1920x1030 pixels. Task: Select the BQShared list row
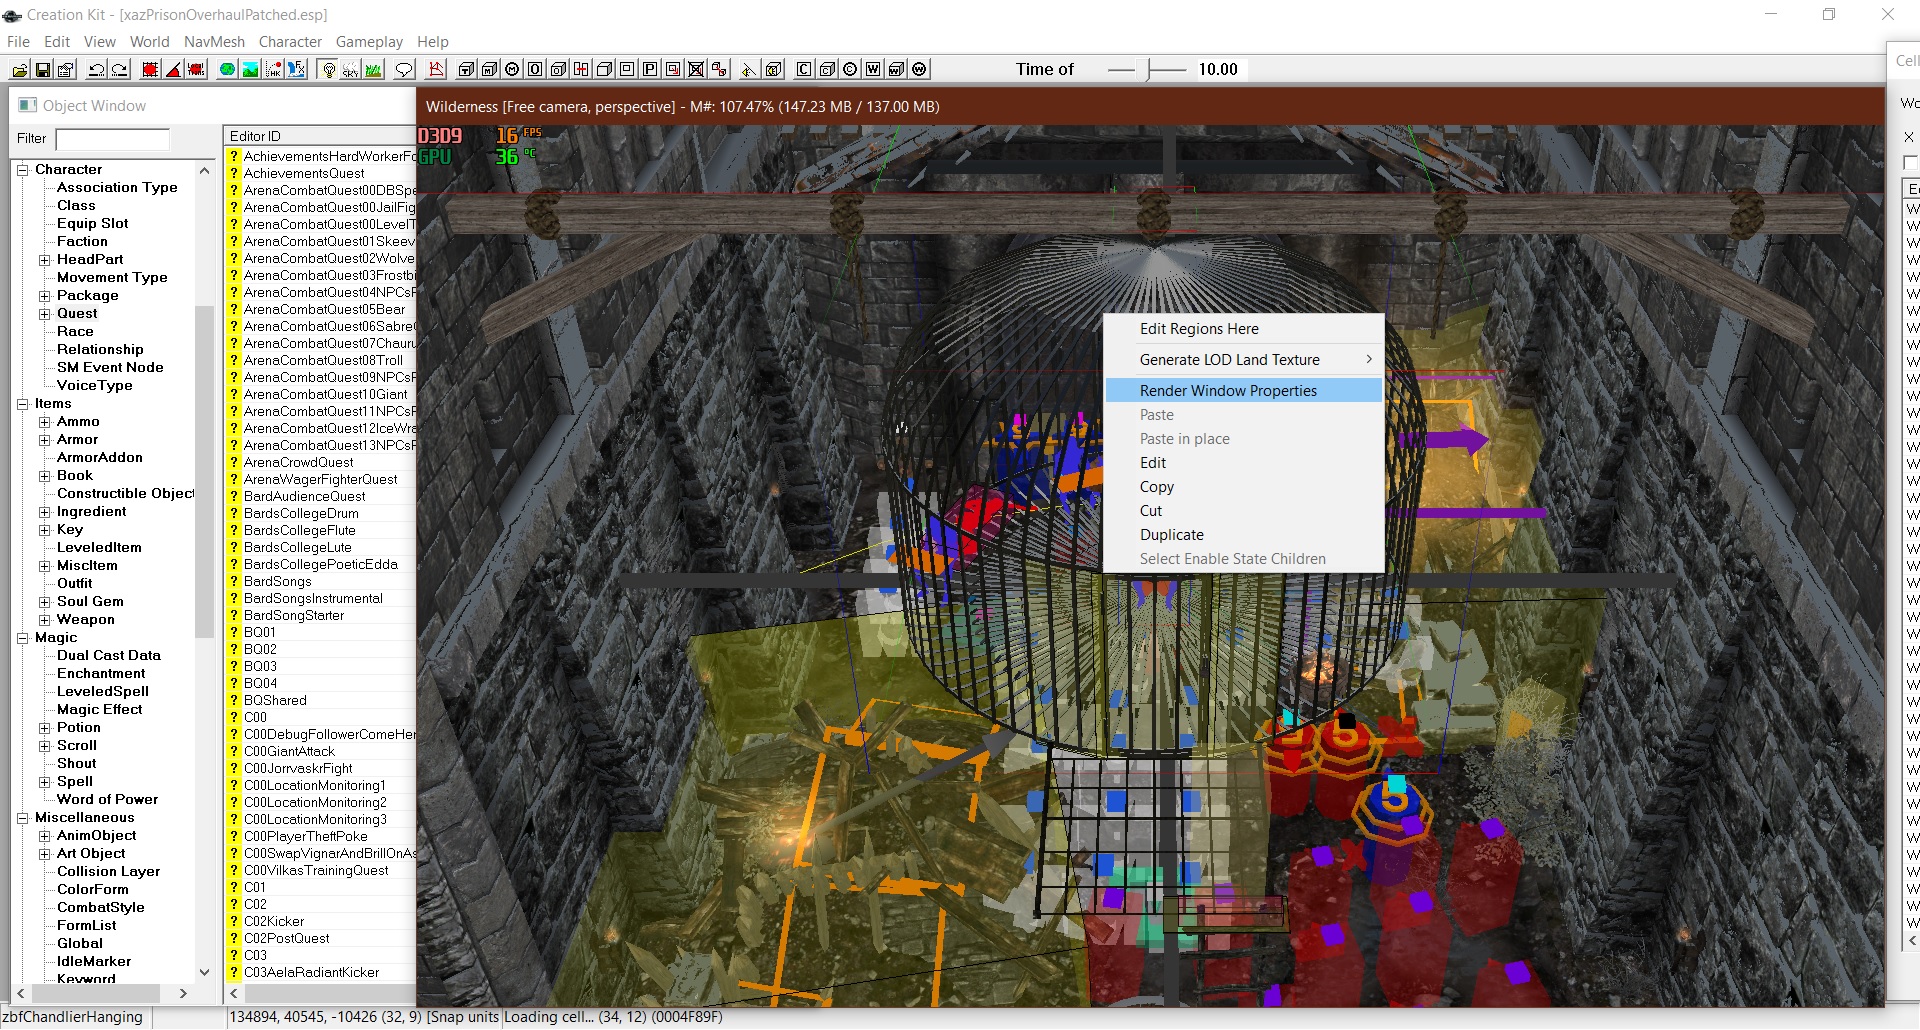tap(320, 701)
